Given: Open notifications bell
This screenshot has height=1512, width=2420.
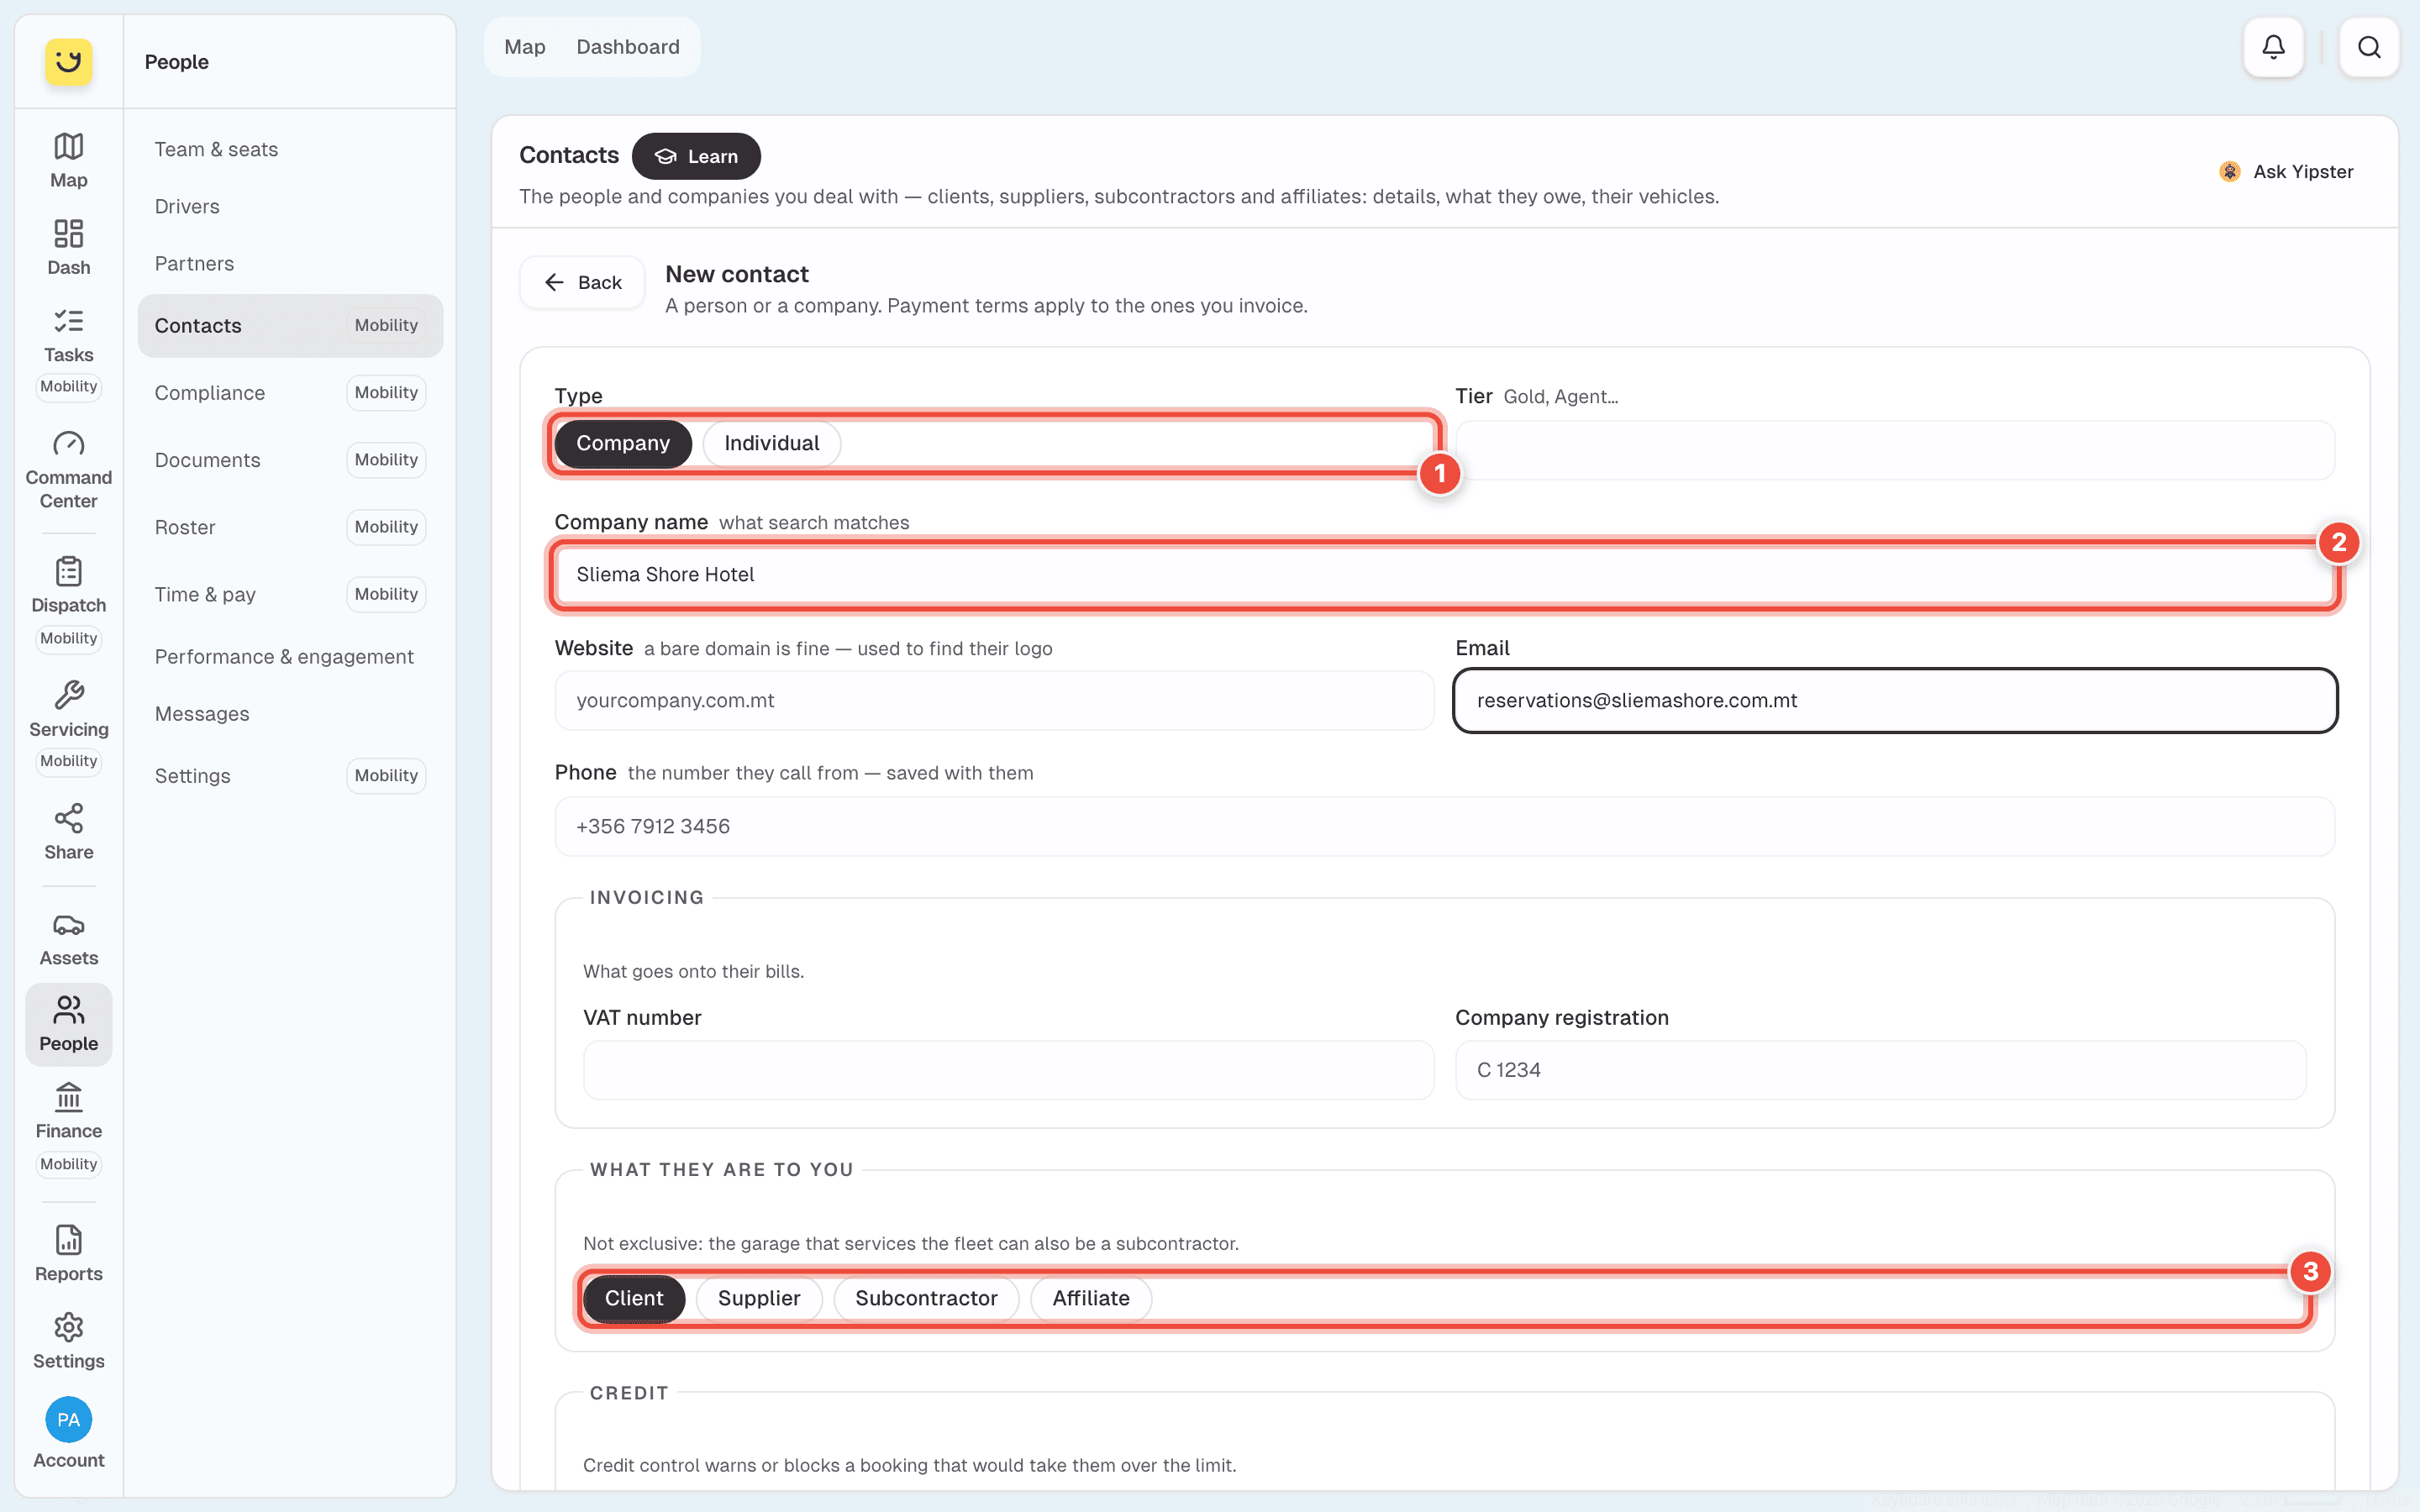Looking at the screenshot, I should [x=2273, y=47].
